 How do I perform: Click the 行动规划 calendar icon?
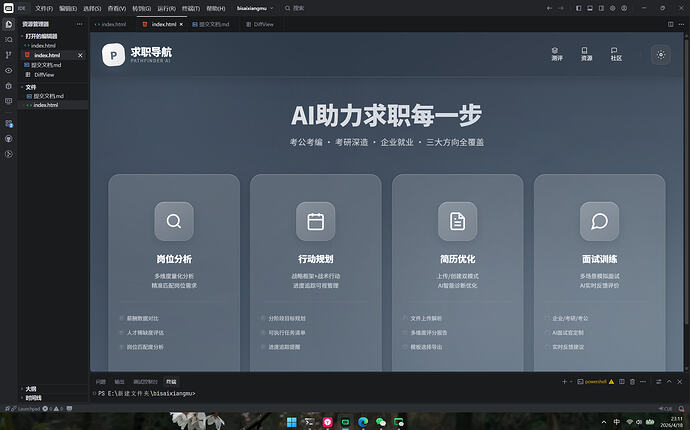tap(315, 221)
